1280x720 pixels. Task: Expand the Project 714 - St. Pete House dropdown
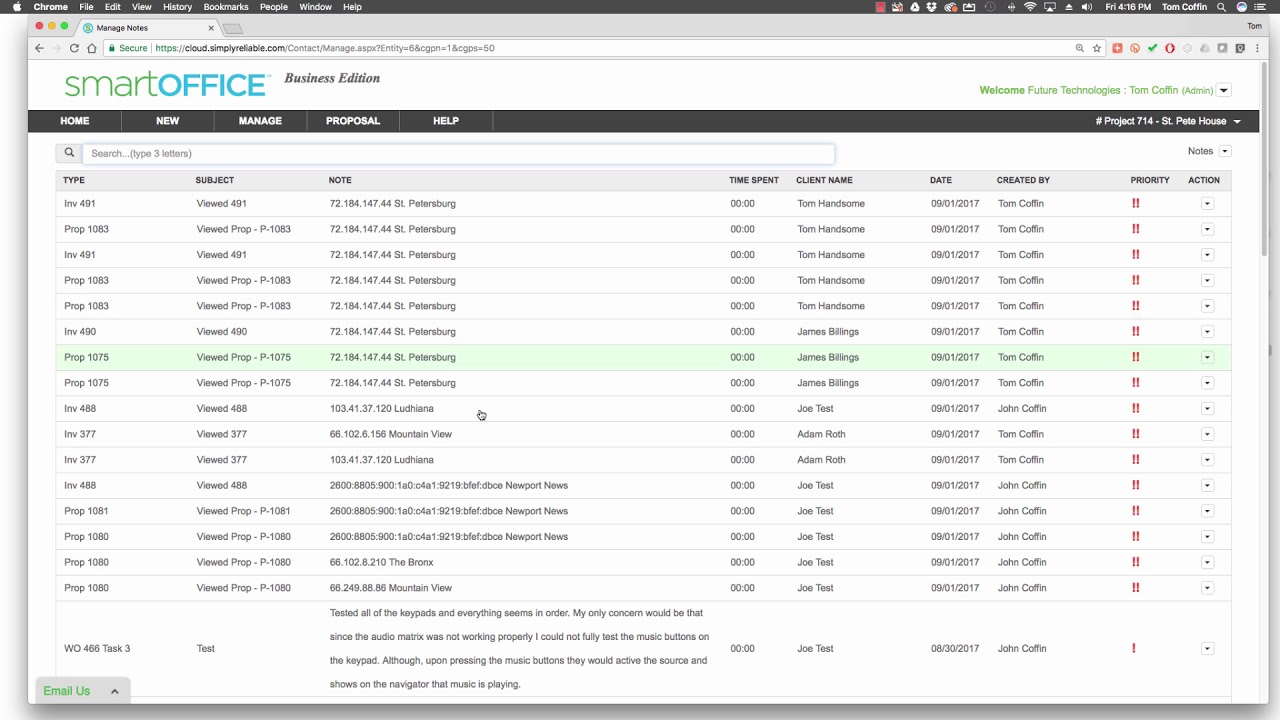coord(1237,122)
